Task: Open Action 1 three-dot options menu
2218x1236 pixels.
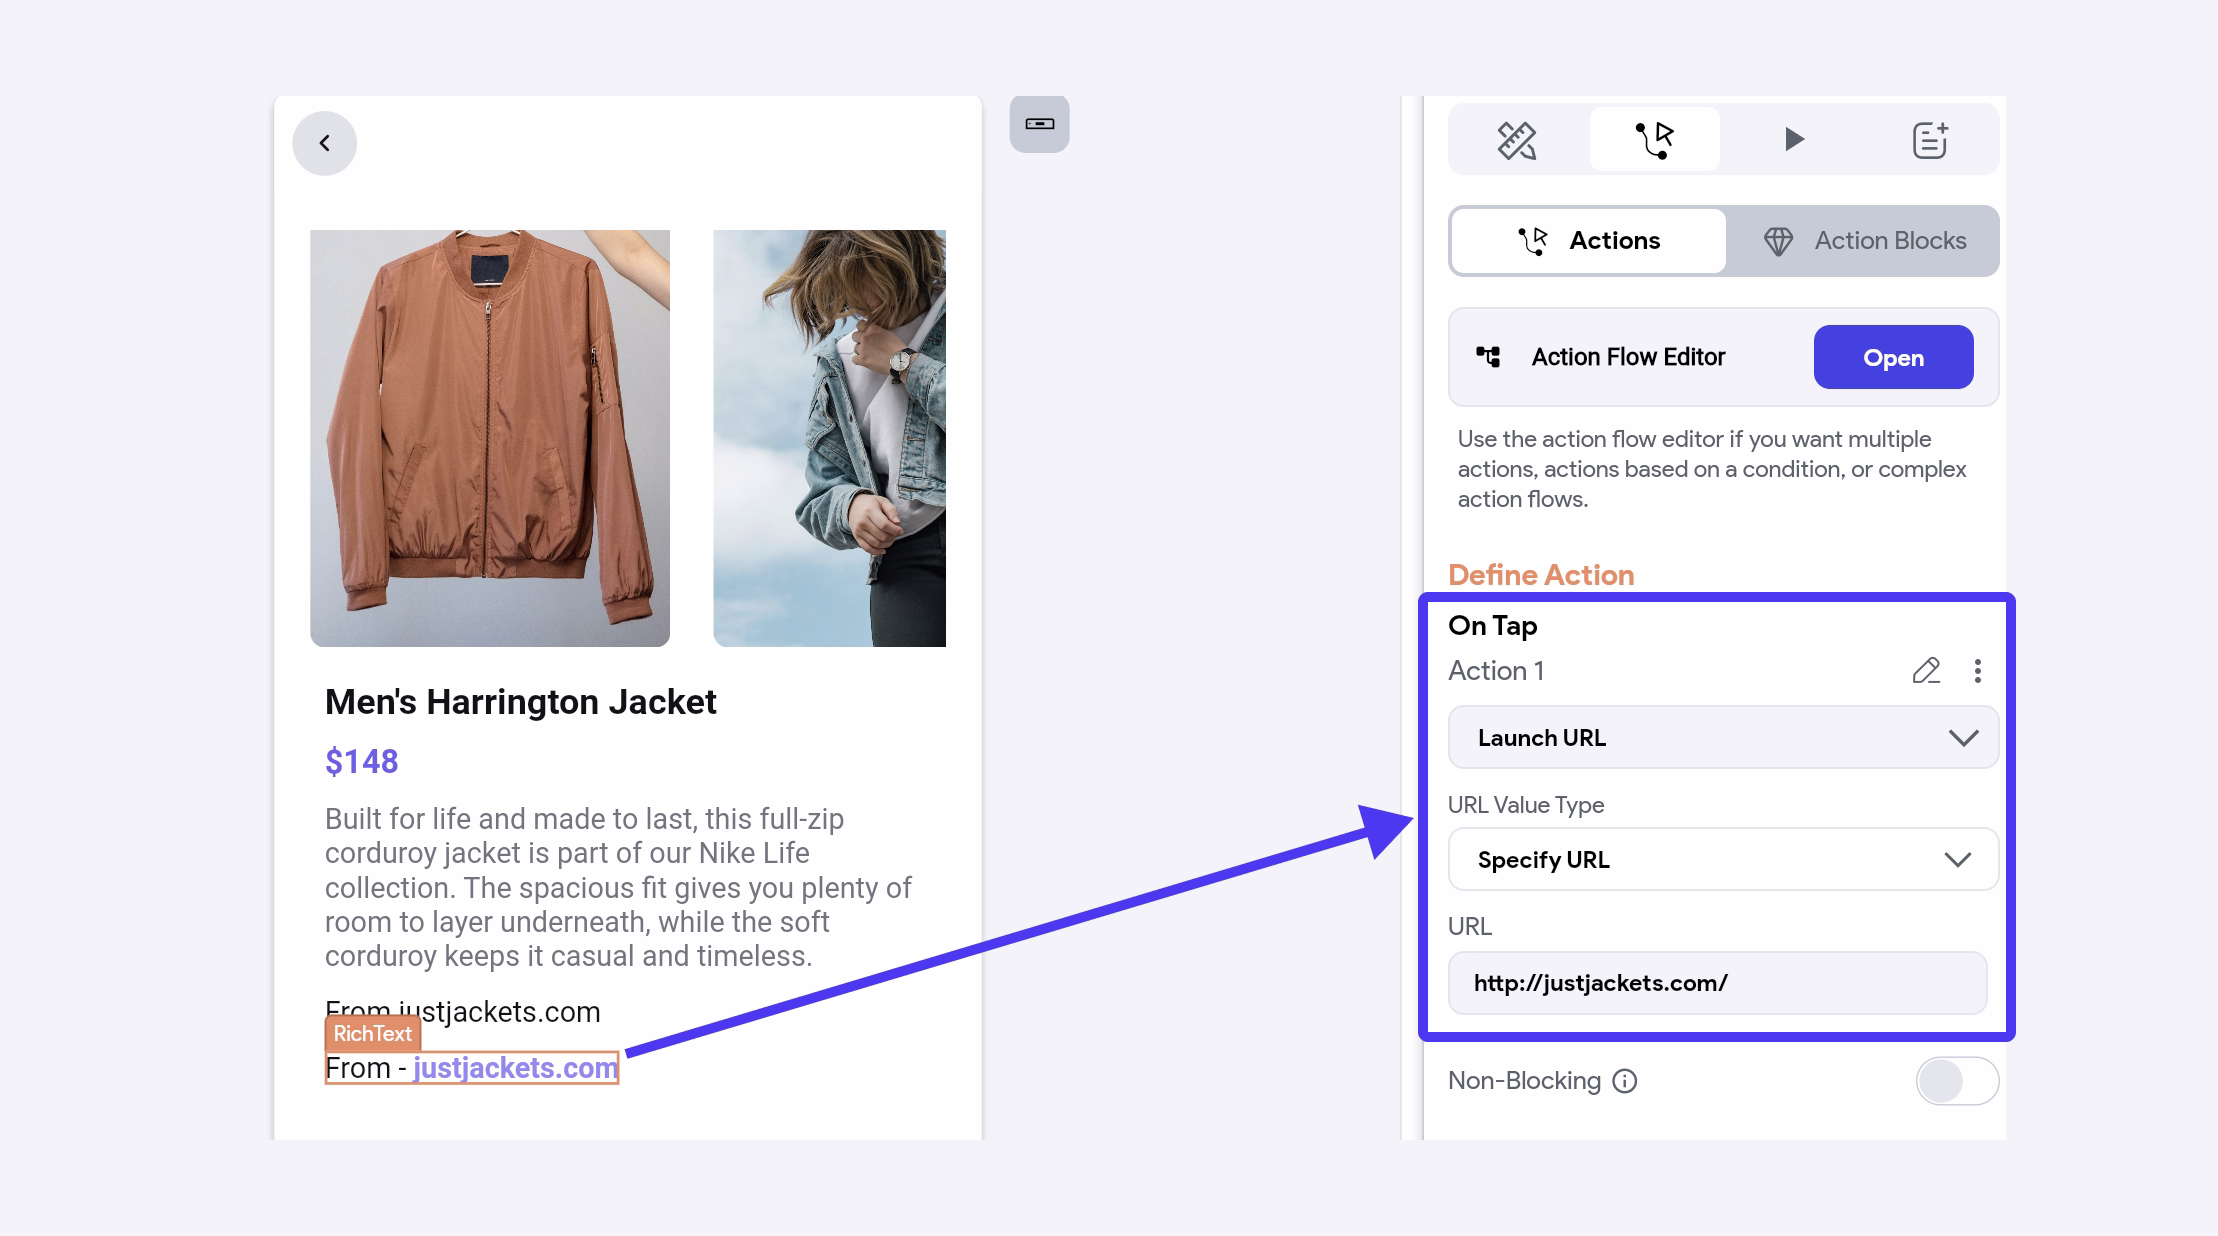Action: [x=1977, y=671]
